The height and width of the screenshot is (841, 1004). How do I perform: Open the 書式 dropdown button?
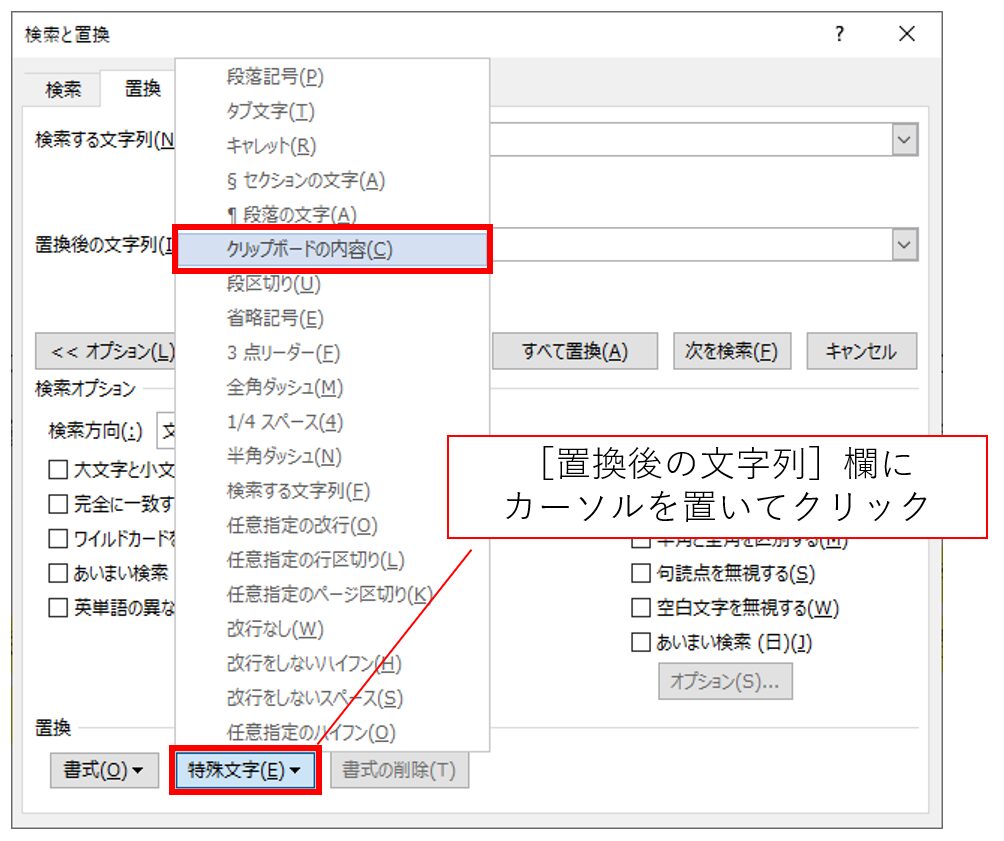click(104, 770)
